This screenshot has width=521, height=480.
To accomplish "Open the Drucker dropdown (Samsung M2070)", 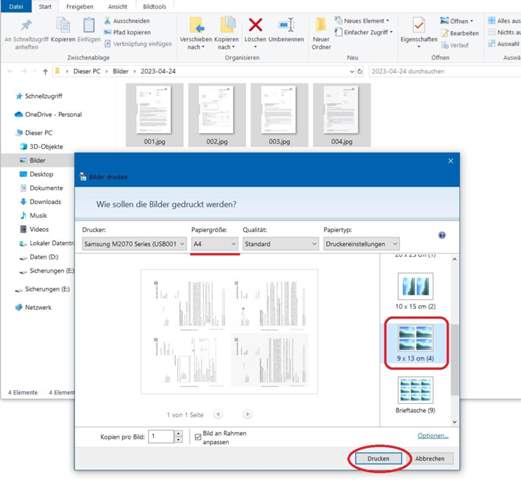I will pos(134,244).
